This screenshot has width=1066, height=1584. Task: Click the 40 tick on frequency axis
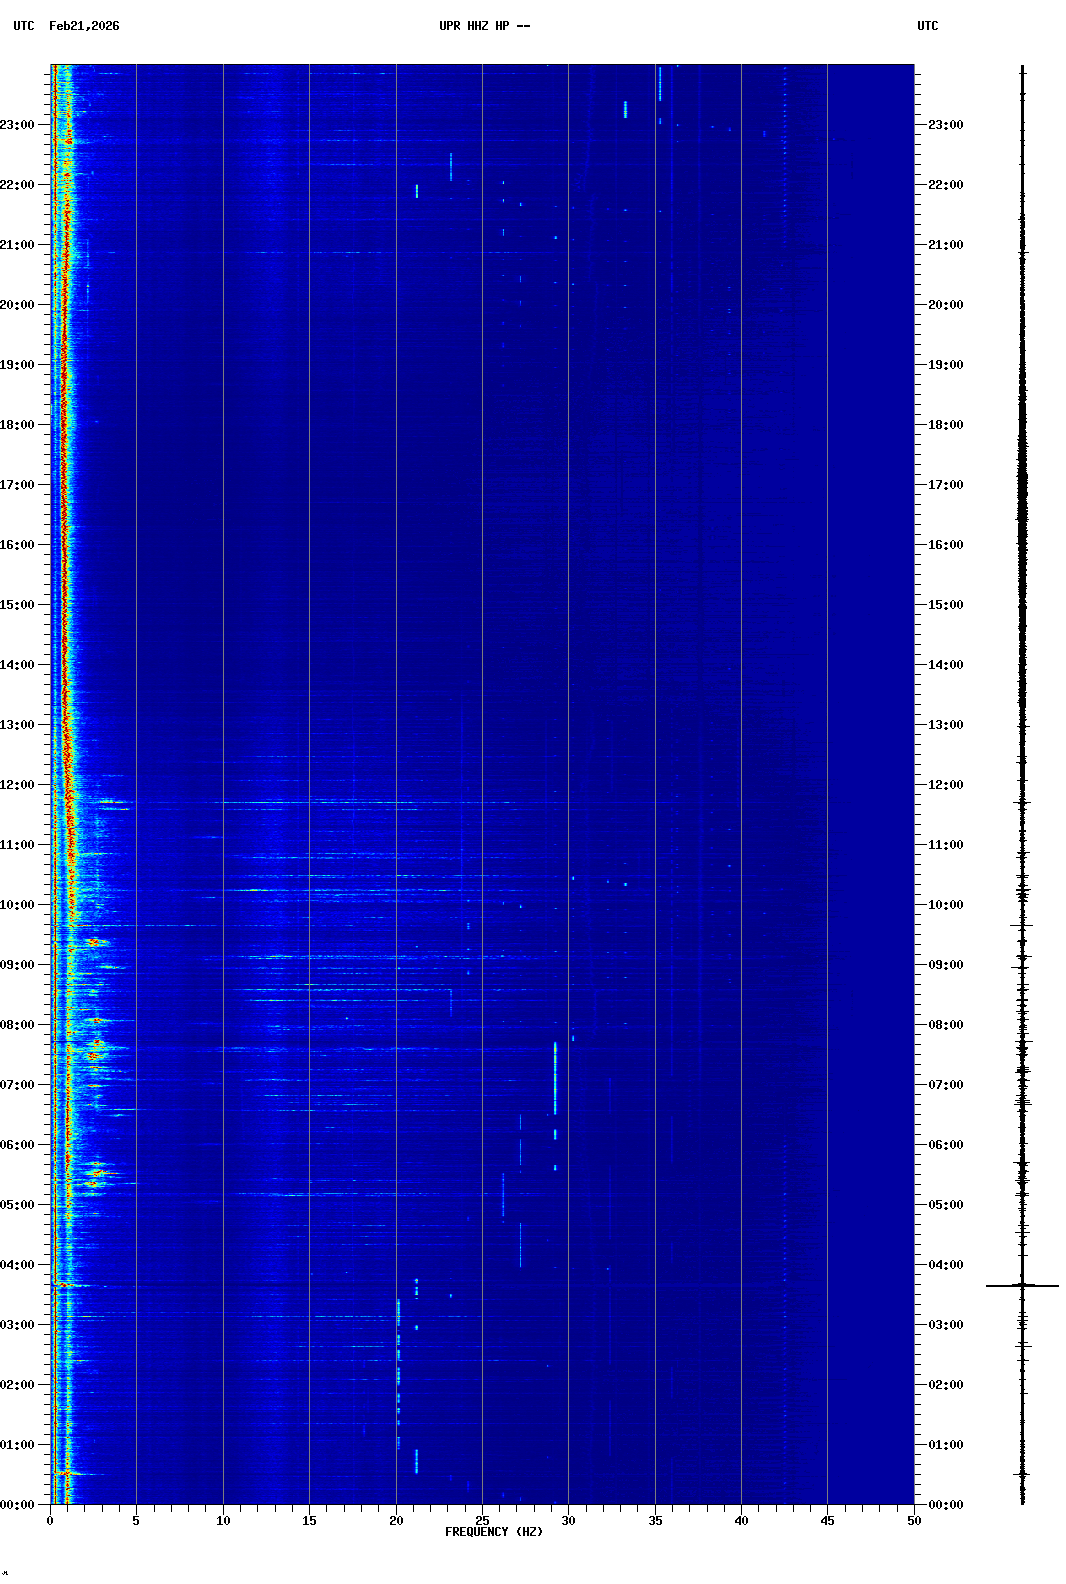pos(741,1521)
